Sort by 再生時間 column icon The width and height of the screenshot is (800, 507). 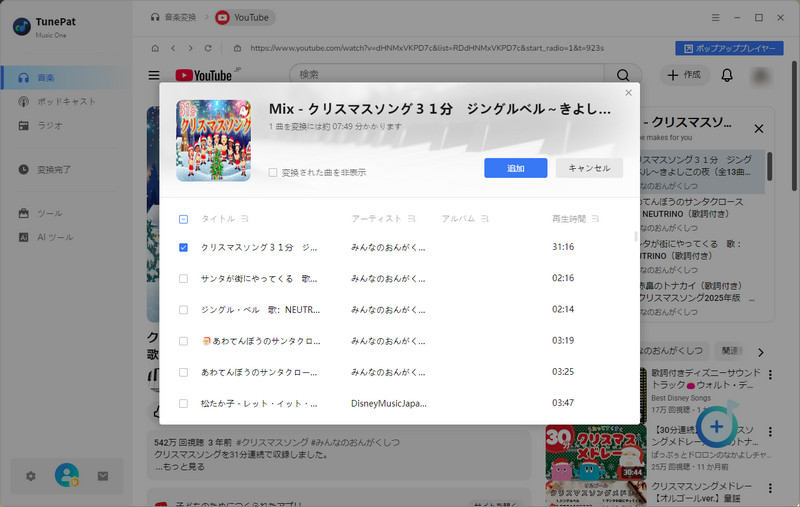point(595,218)
